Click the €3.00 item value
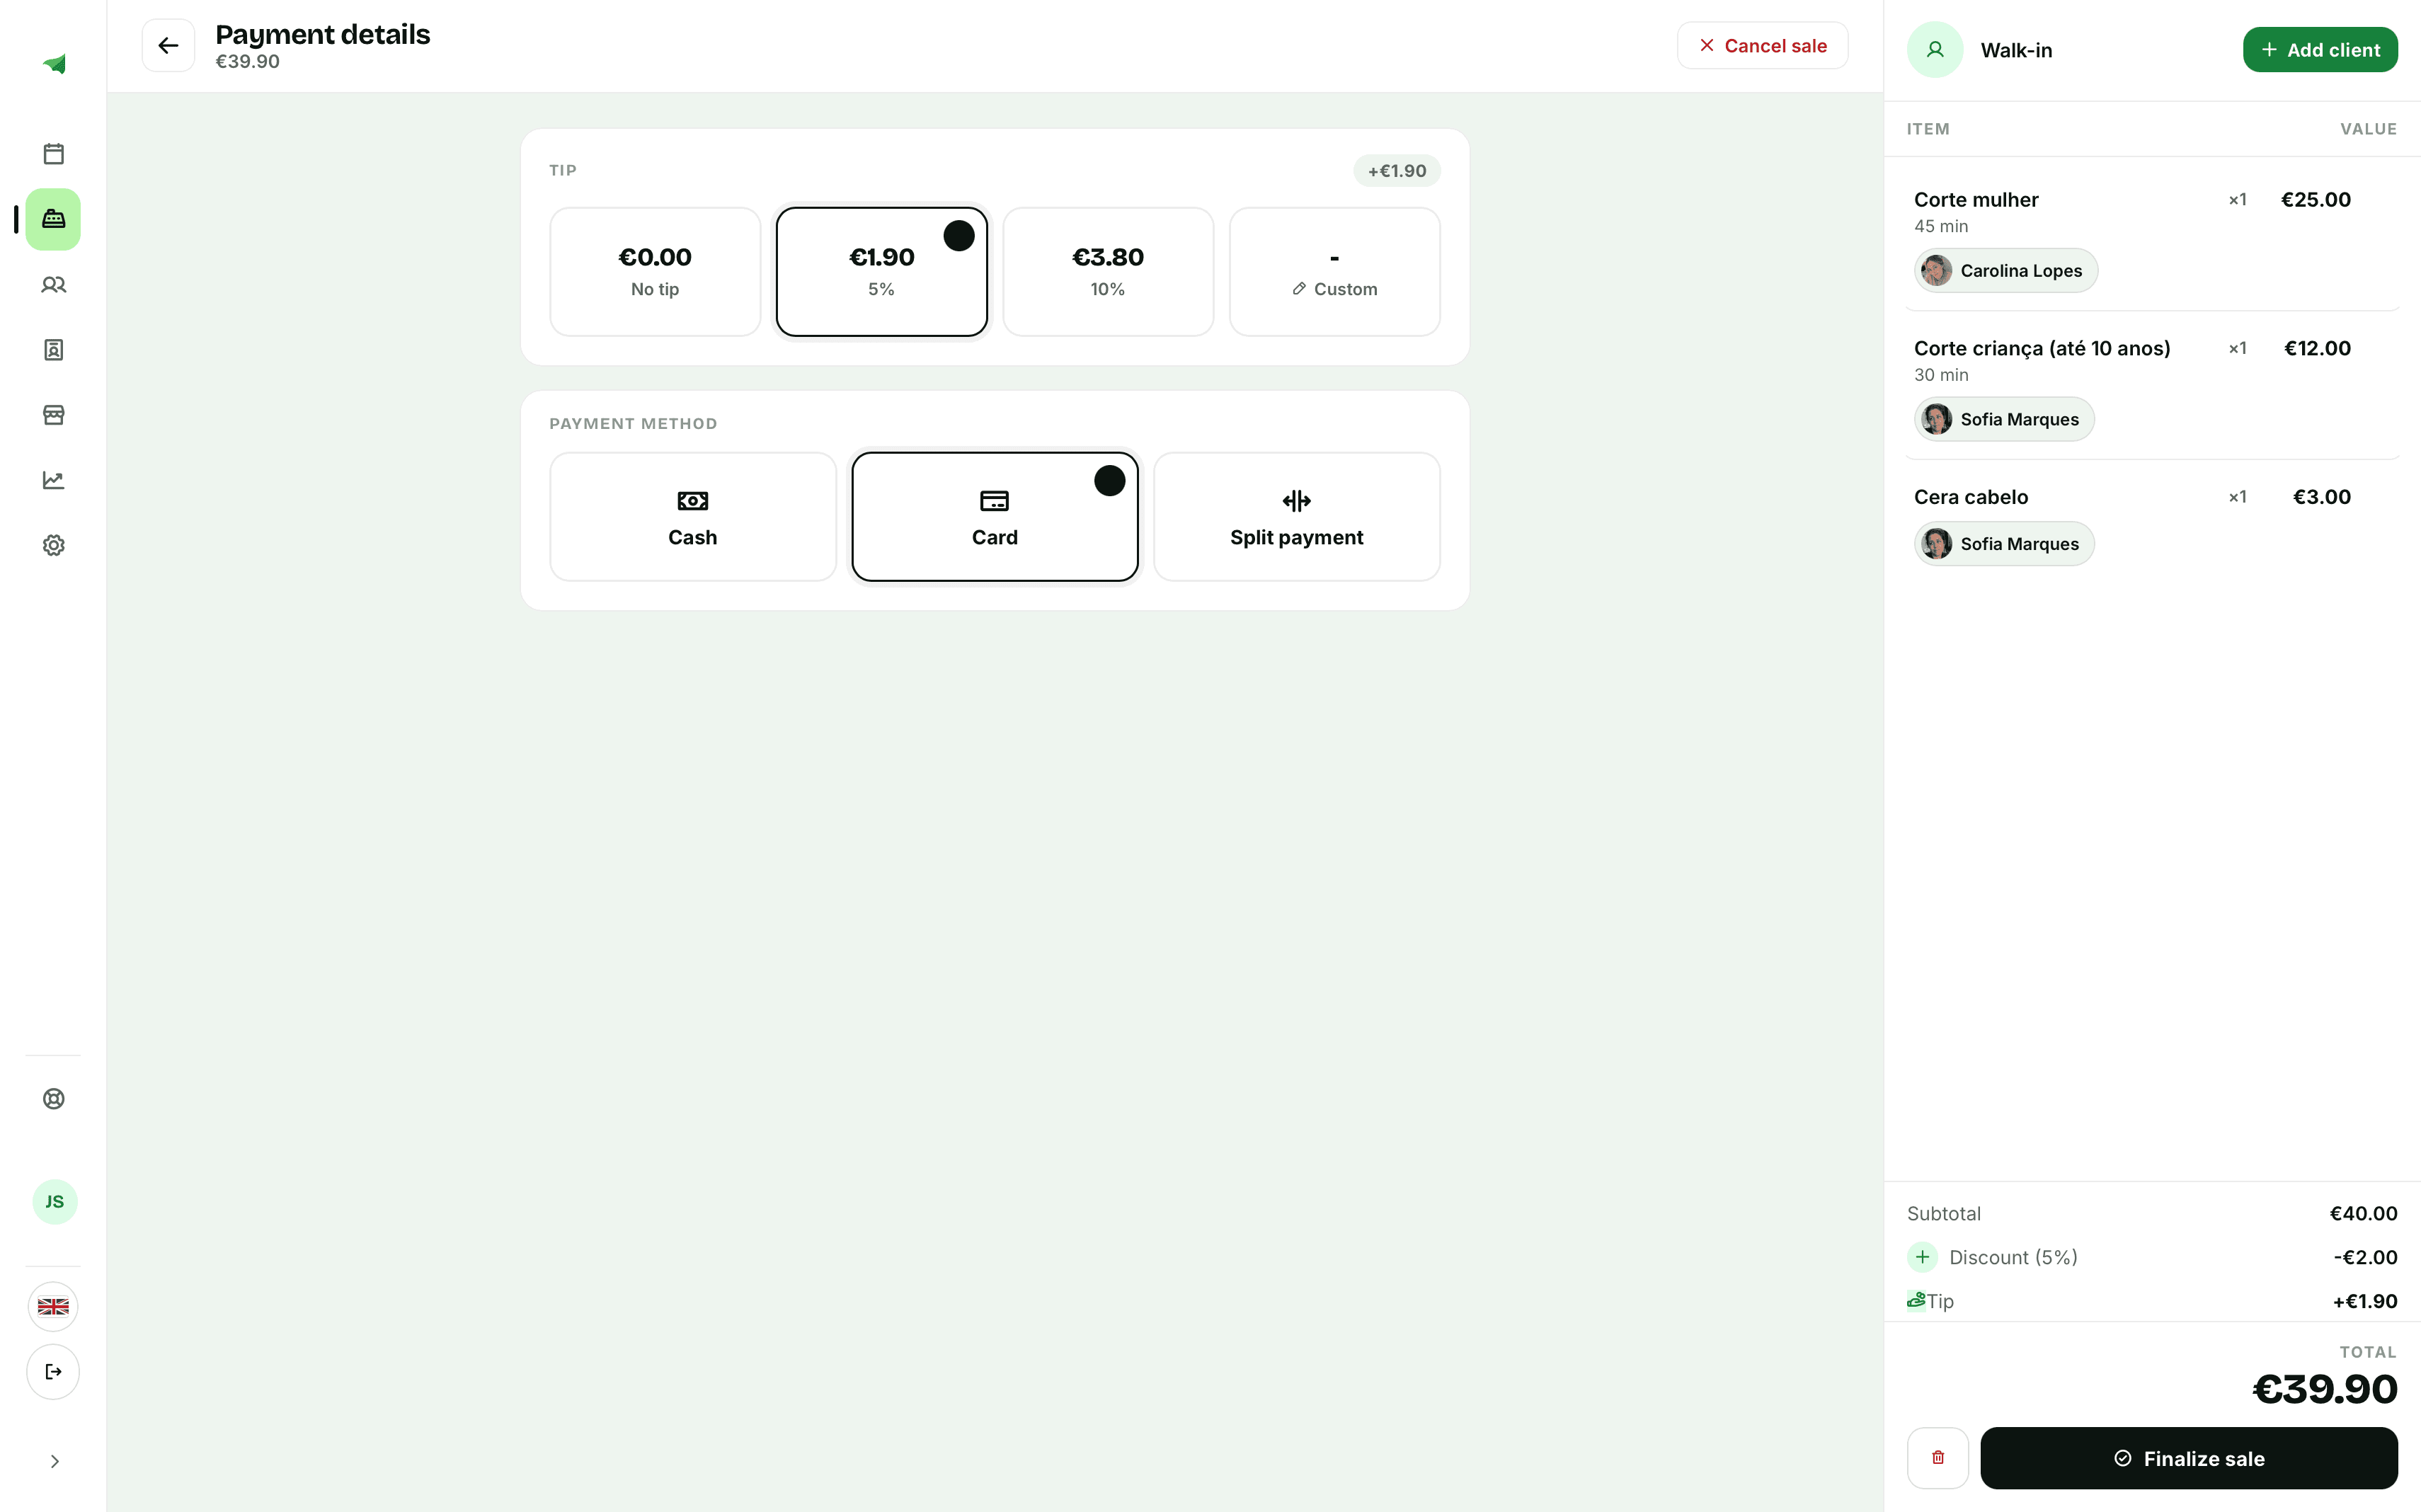This screenshot has height=1512, width=2421. click(2321, 497)
